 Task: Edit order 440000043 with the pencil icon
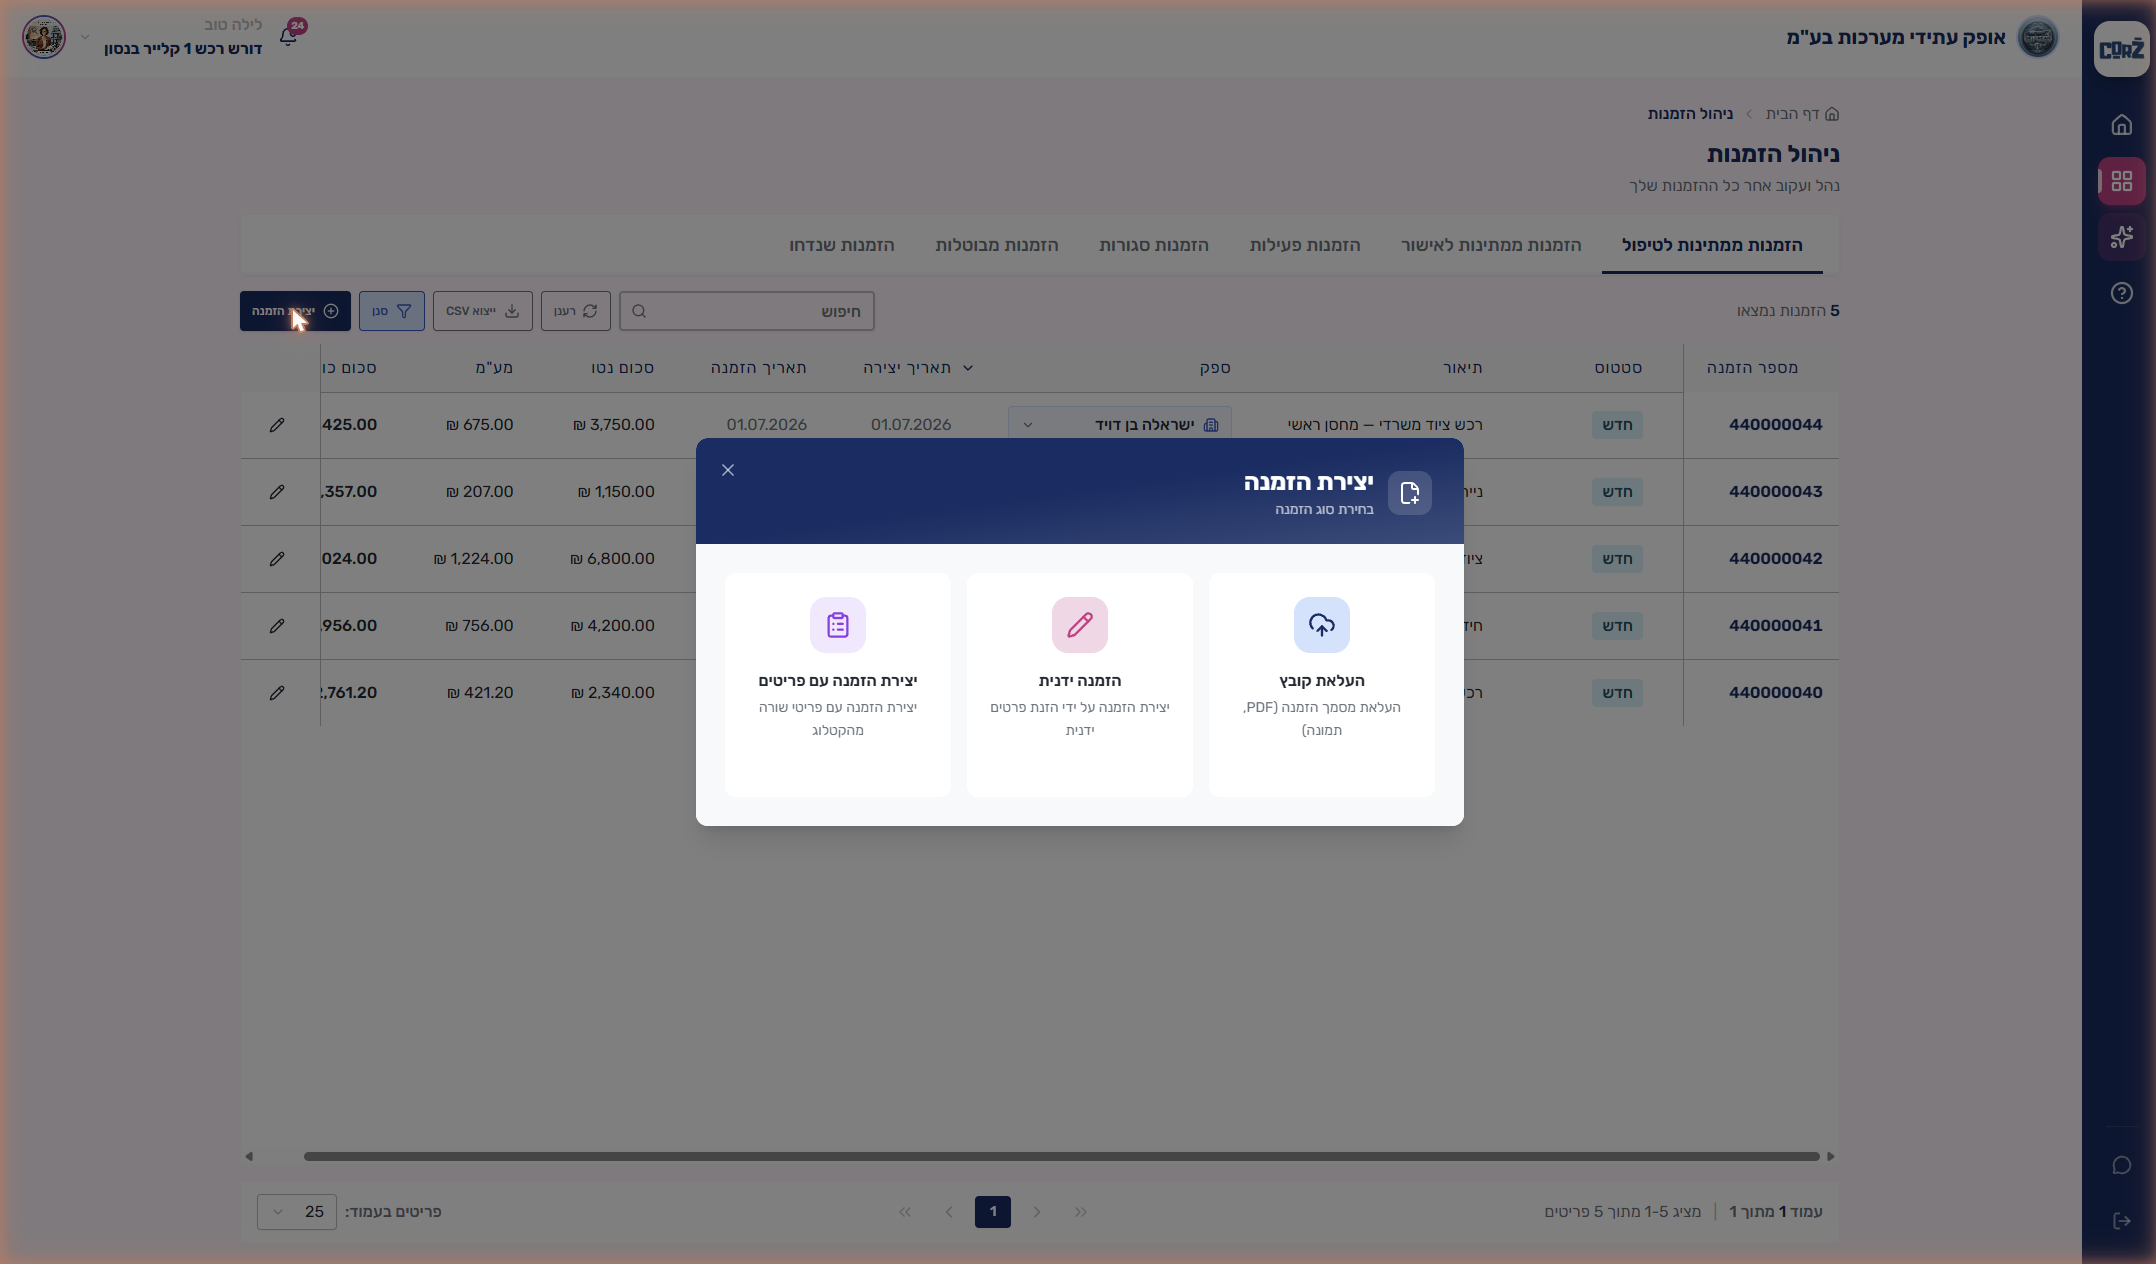277,492
